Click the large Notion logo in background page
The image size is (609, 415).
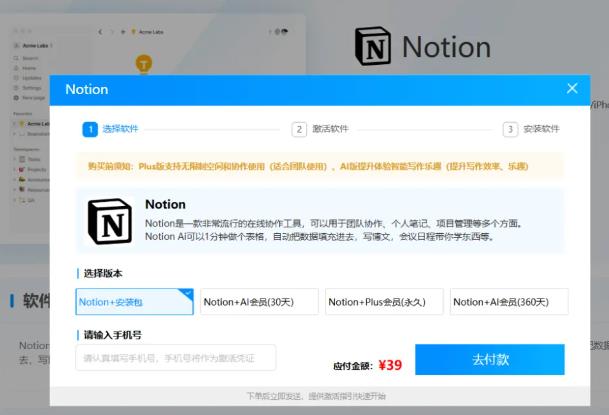(x=373, y=46)
